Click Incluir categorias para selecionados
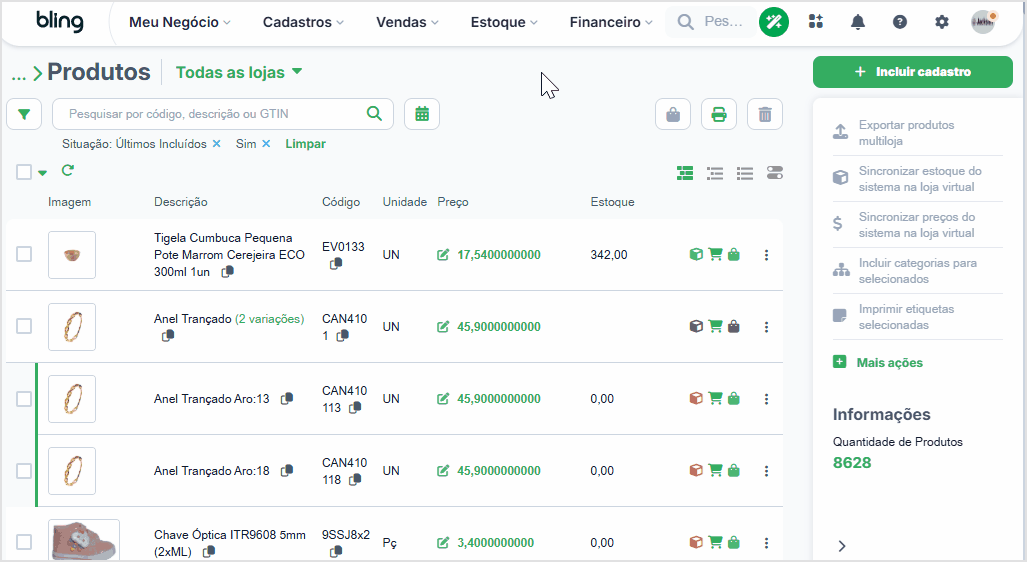1027x562 pixels. click(917, 271)
